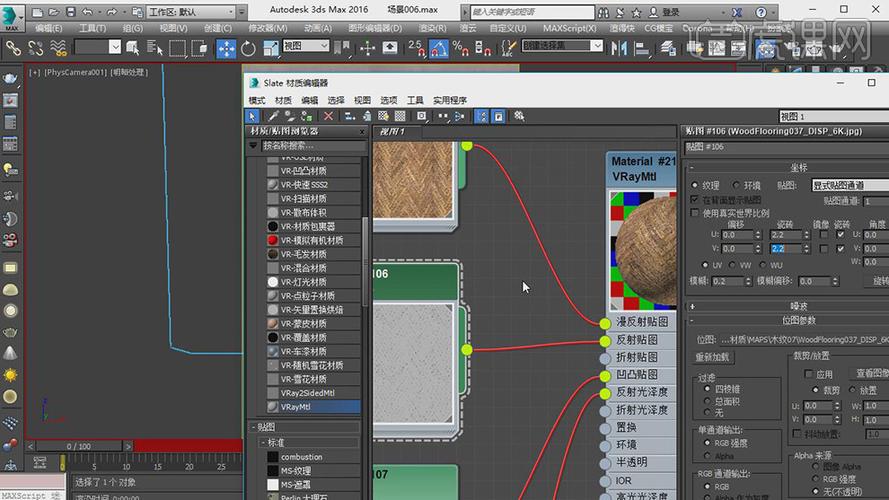Toggle the 在背面显示贴图 checkbox
Image resolution: width=889 pixels, height=500 pixels.
tap(696, 200)
